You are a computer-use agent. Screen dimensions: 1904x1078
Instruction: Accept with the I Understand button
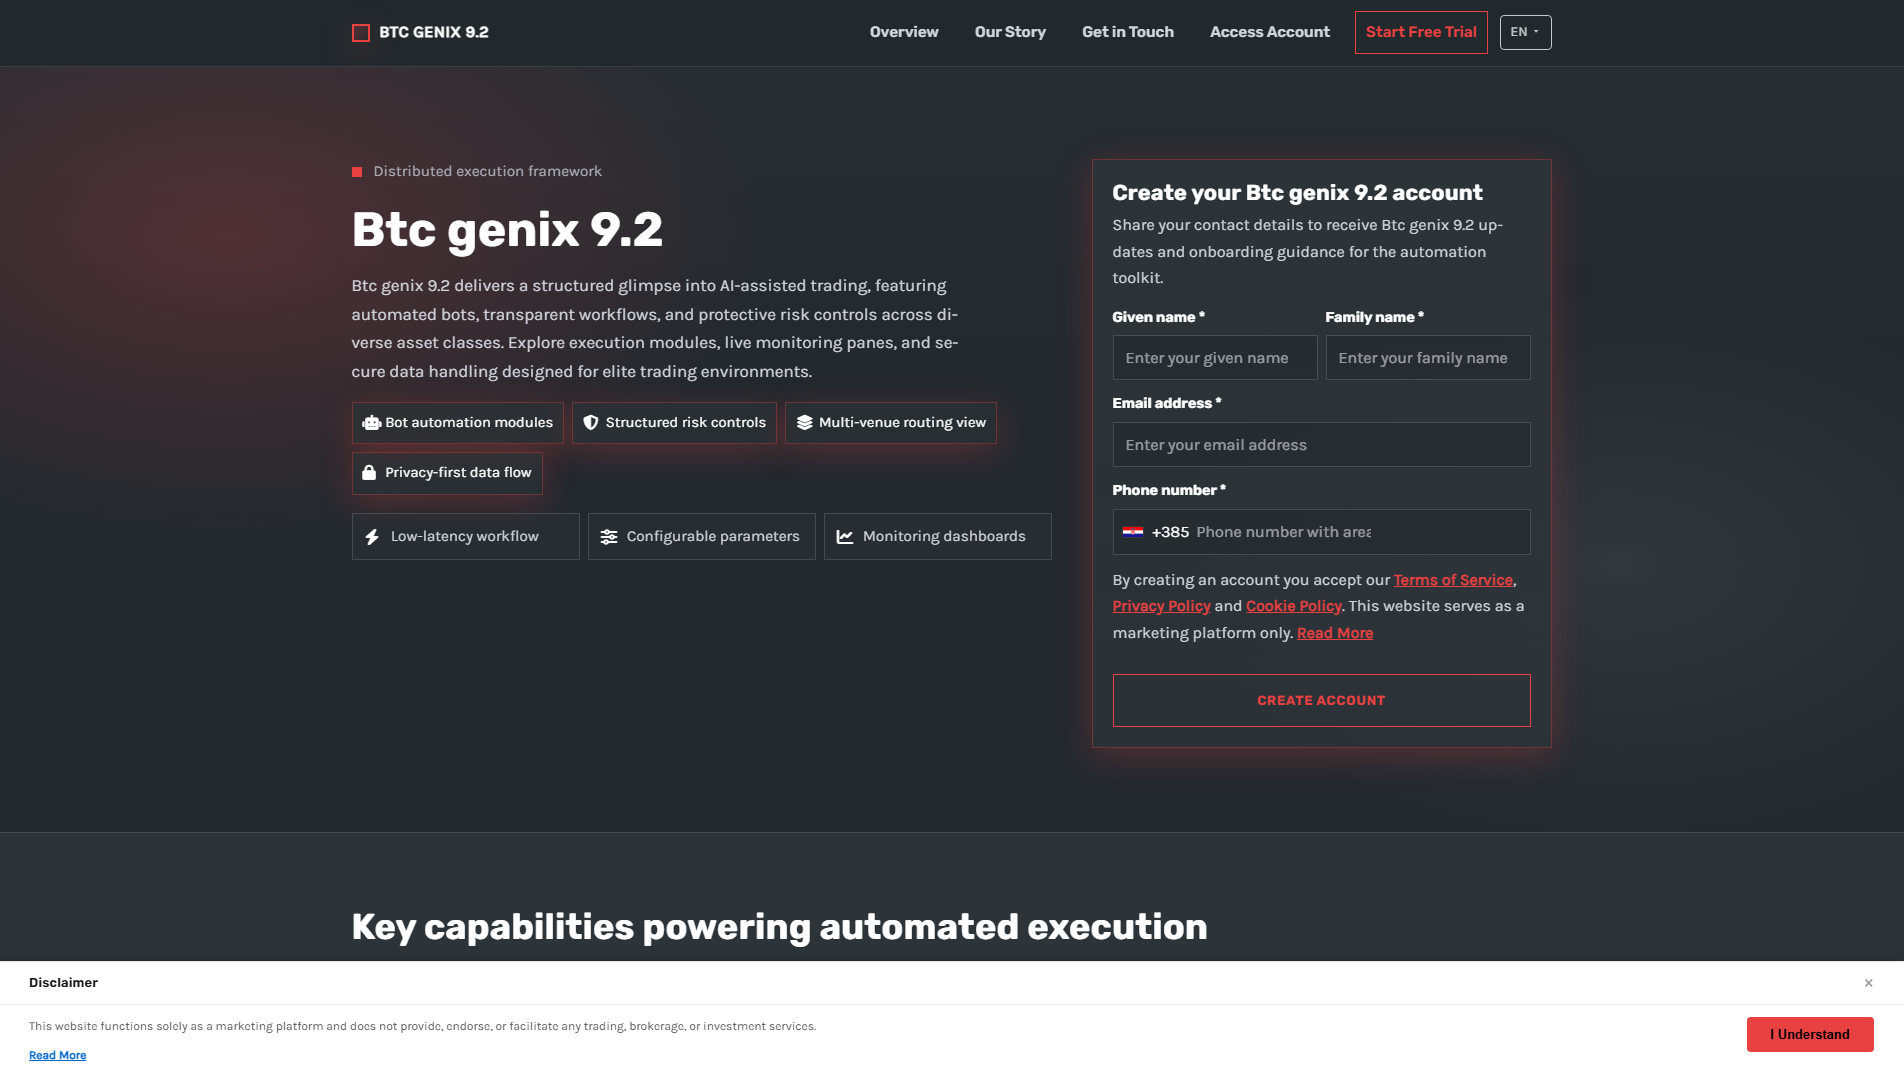point(1810,1034)
